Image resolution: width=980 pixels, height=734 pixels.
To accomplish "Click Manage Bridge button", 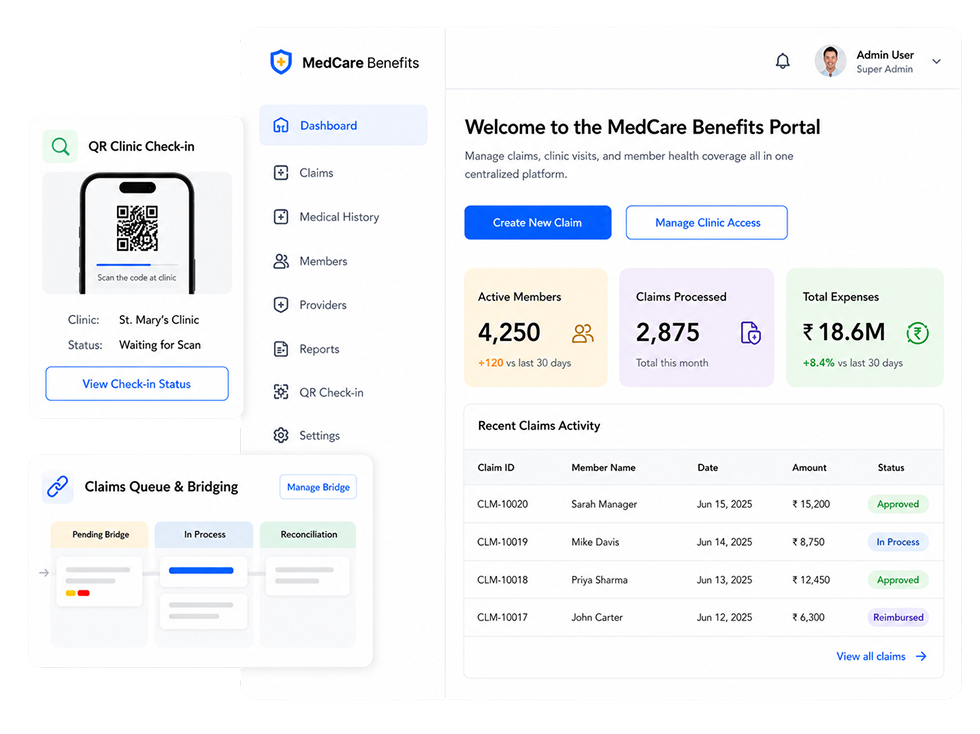I will coord(318,487).
